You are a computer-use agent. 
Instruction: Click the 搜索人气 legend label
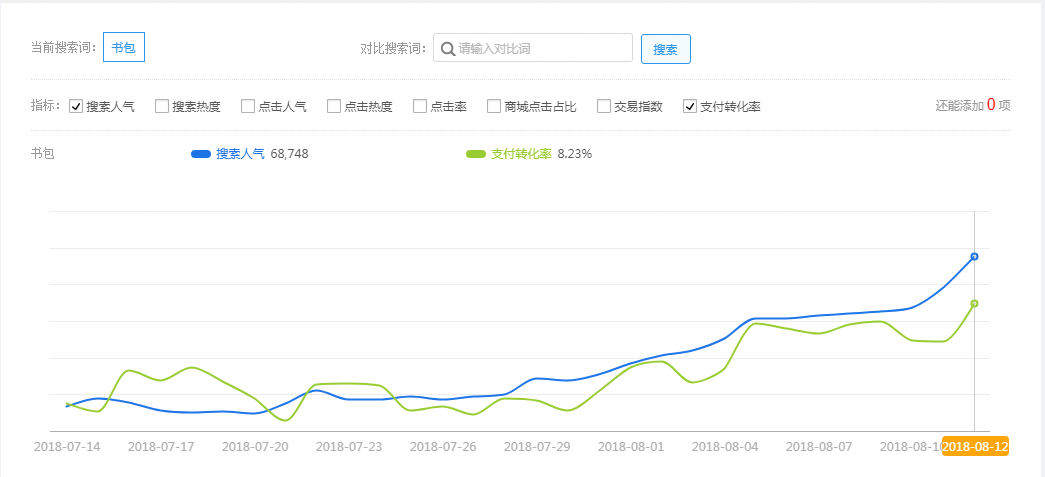point(240,154)
